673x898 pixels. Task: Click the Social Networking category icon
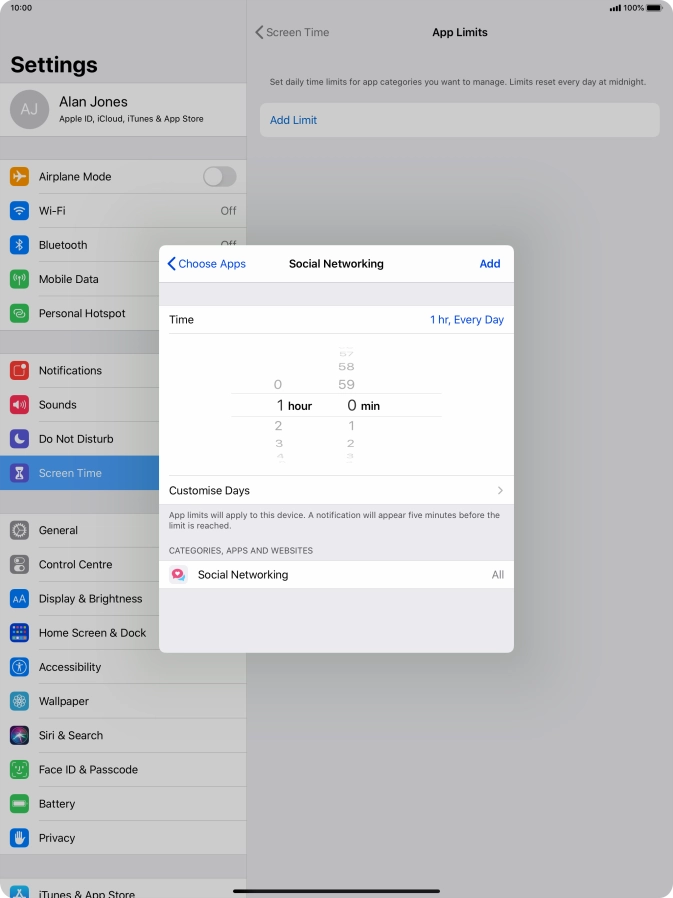pos(178,575)
